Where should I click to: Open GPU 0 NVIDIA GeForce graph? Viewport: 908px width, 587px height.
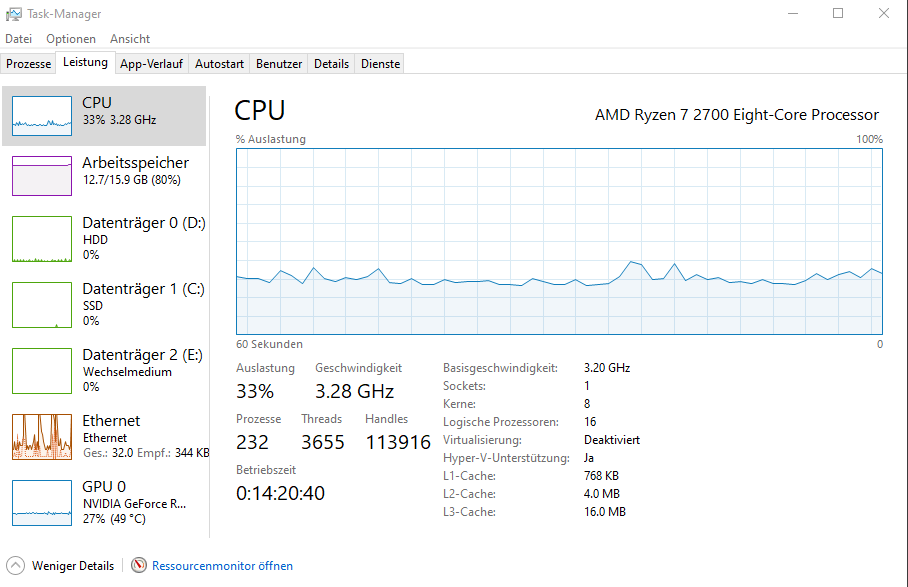tap(42, 503)
